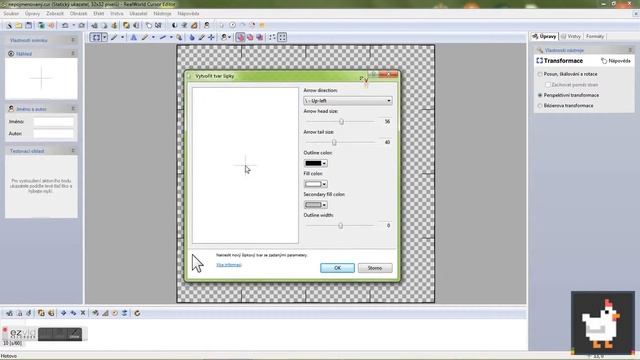Save using the floppy disk toolbar icon
Screen dimensions: 640x360
click(29, 25)
